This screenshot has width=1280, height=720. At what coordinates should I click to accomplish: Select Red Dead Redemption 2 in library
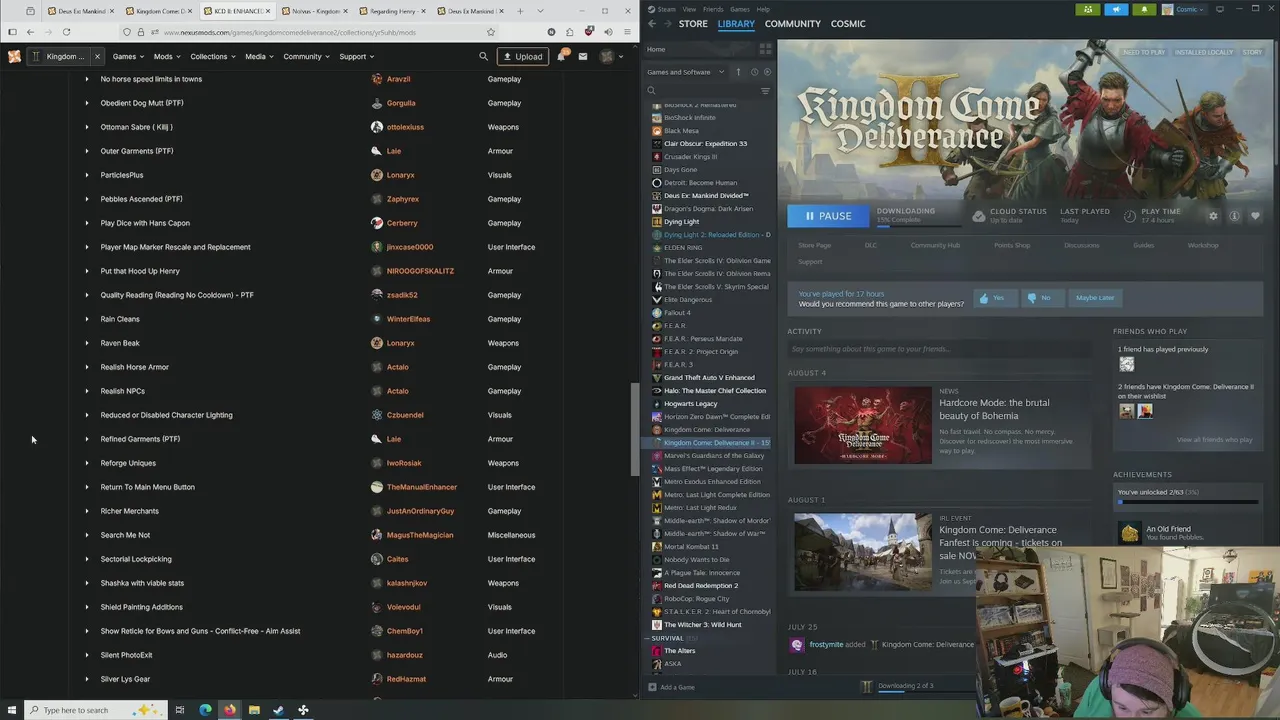(x=701, y=586)
